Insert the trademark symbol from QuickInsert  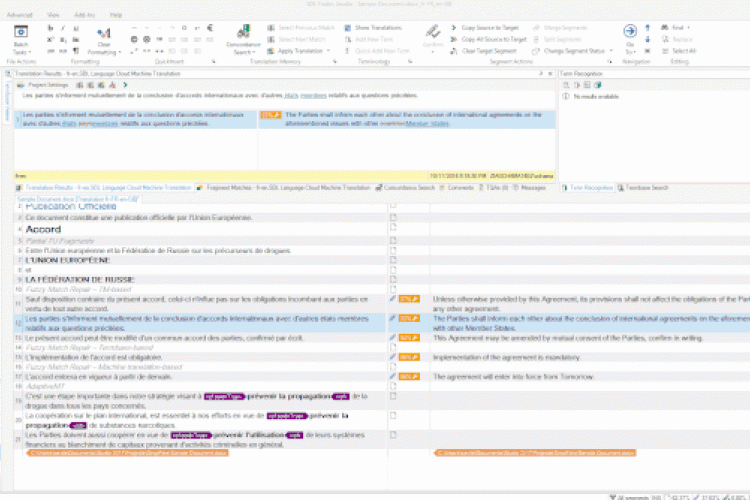[159, 40]
